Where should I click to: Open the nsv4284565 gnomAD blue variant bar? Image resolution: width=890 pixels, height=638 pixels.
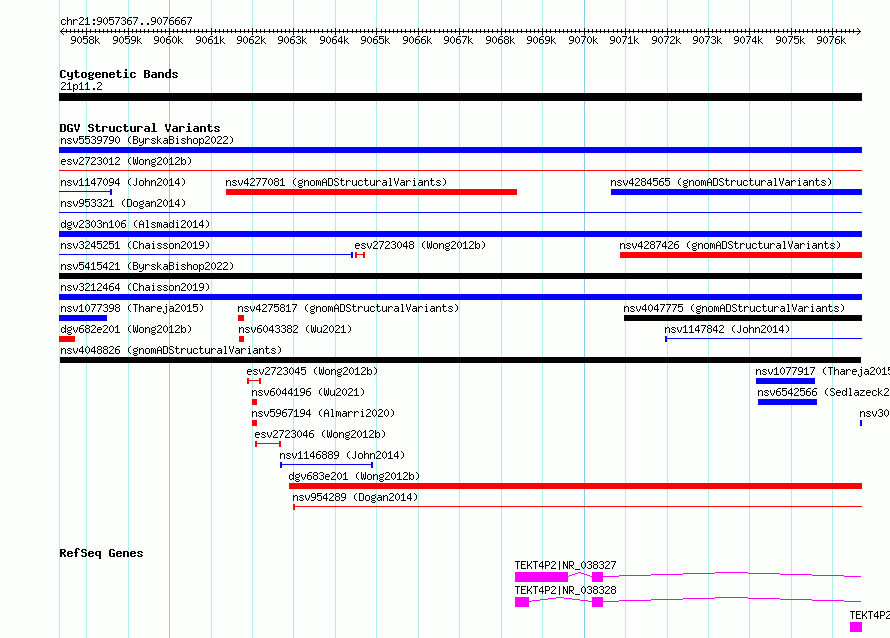tap(736, 192)
